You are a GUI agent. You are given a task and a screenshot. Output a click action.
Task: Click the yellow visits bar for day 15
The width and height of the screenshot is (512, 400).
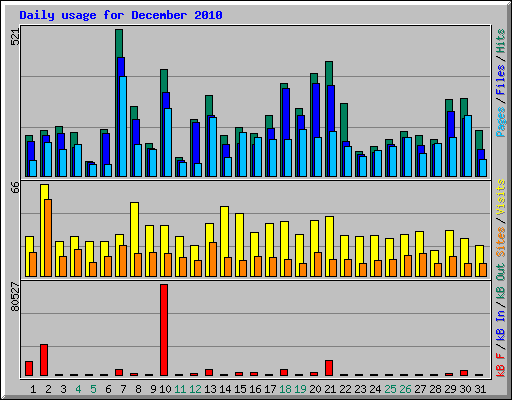click(239, 237)
